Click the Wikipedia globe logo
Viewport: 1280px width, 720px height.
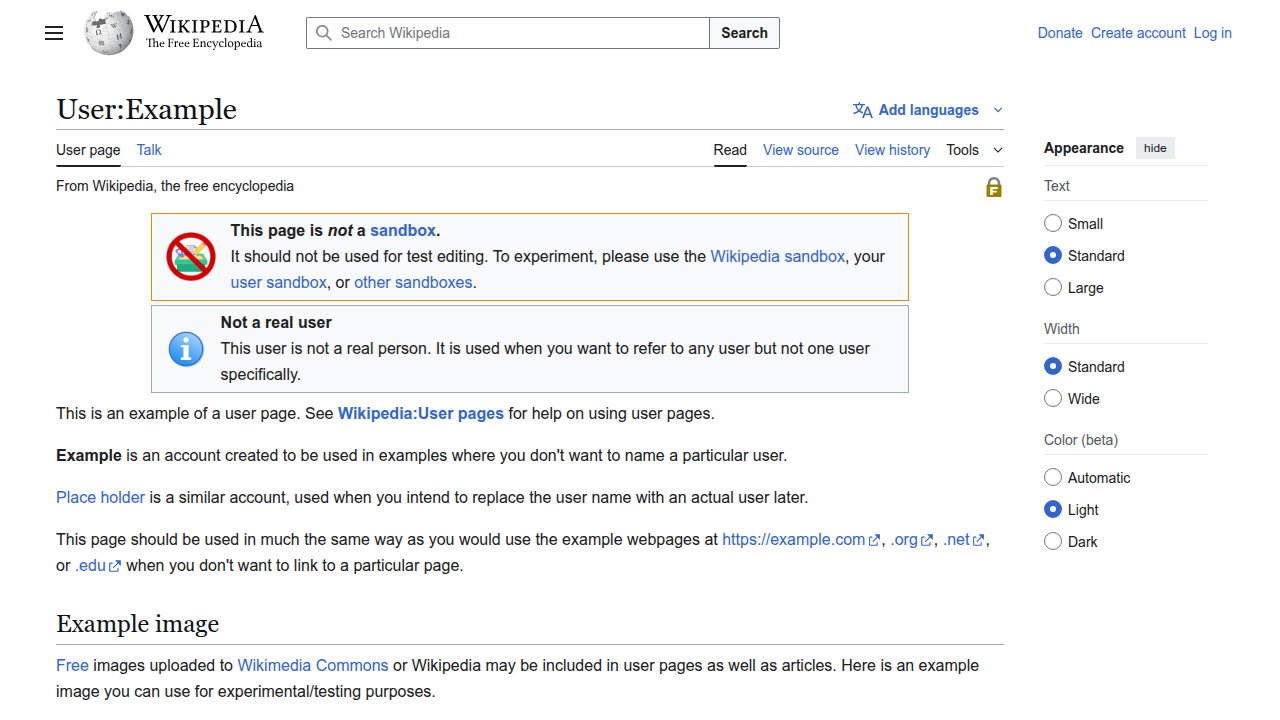point(108,32)
